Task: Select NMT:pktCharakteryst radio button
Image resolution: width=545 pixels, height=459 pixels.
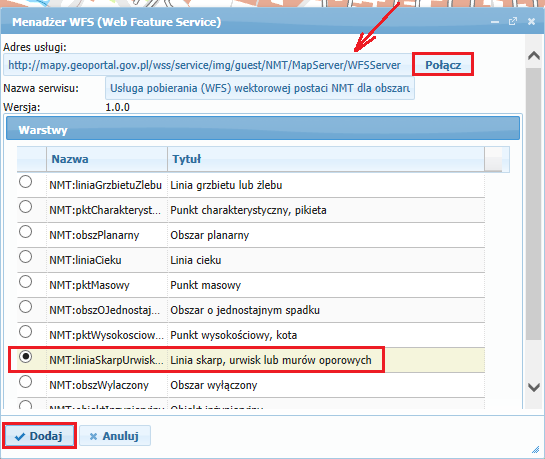Action: coord(25,207)
